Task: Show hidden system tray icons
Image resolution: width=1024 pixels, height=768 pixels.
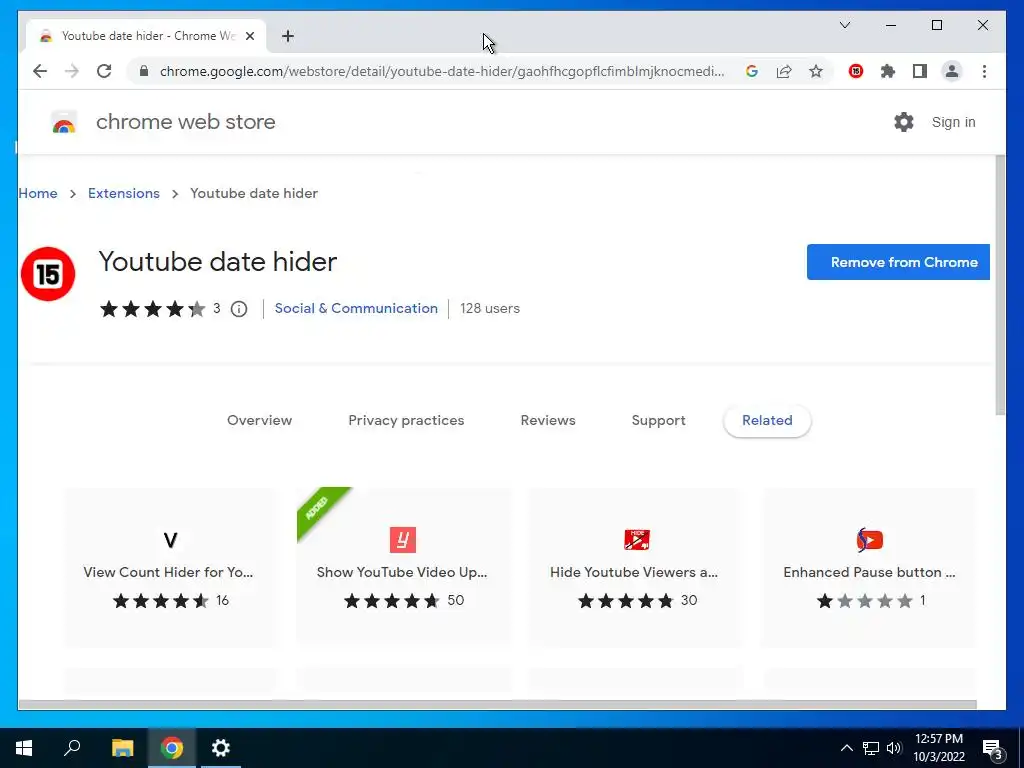Action: (x=846, y=748)
